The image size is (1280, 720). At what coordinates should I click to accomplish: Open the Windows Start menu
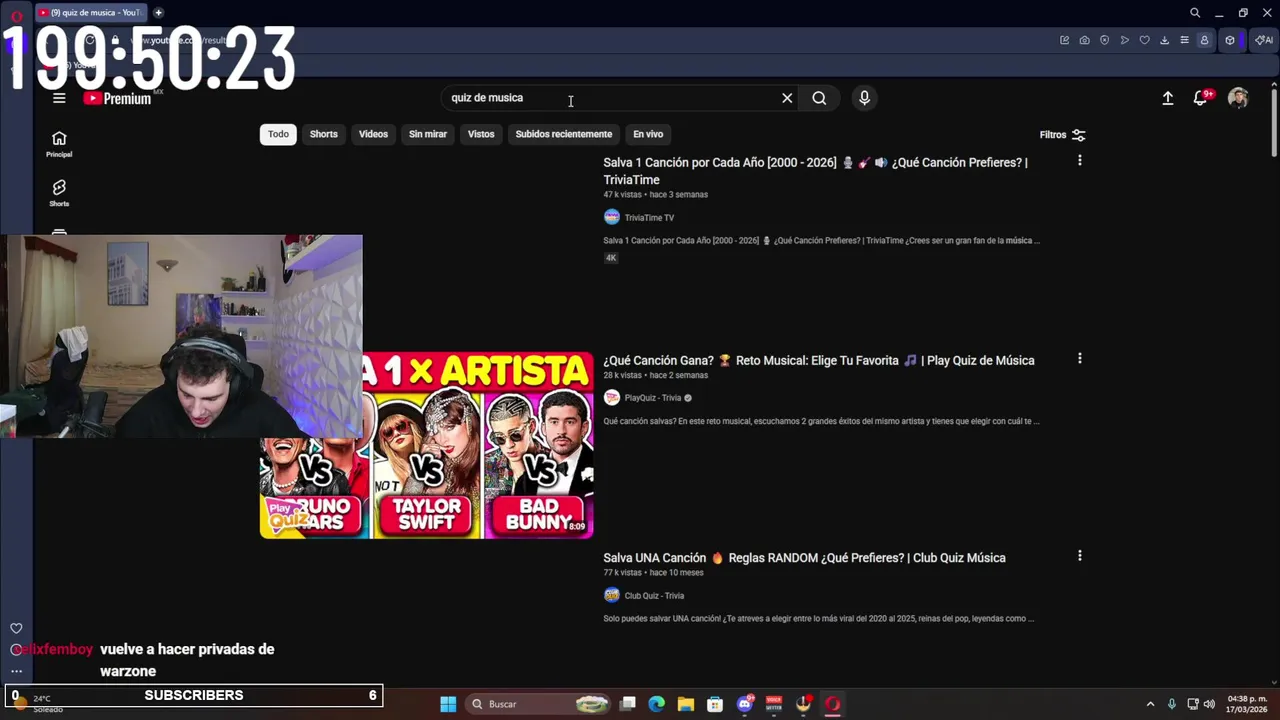(x=448, y=704)
